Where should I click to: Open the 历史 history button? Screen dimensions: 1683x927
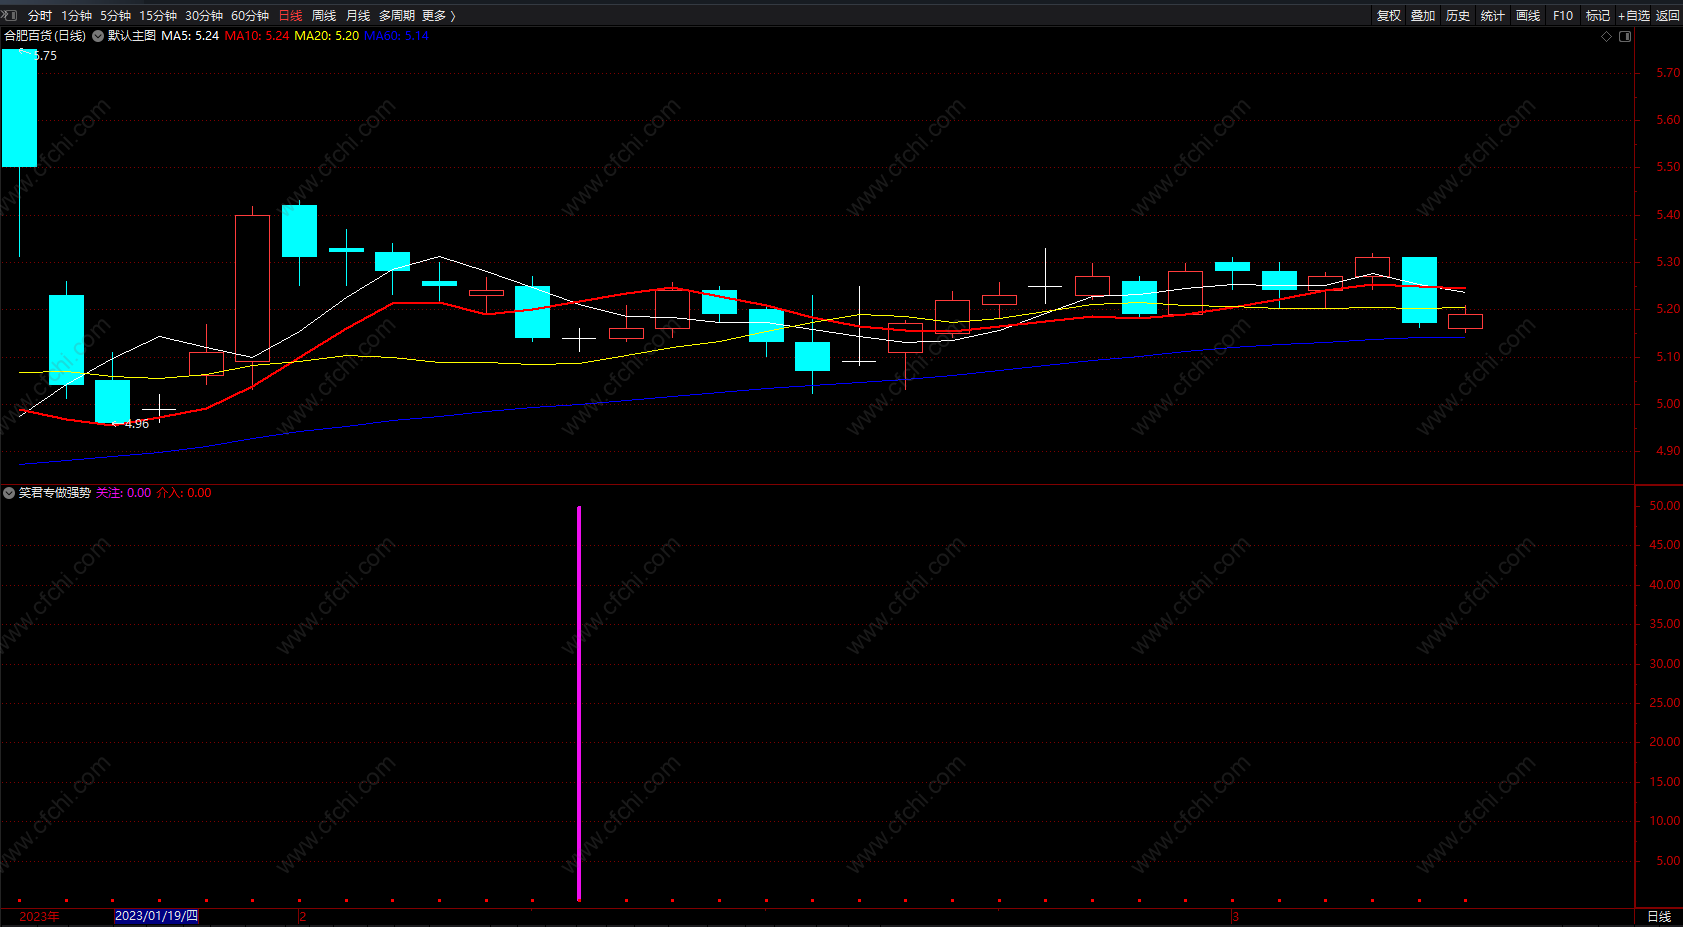point(1458,16)
